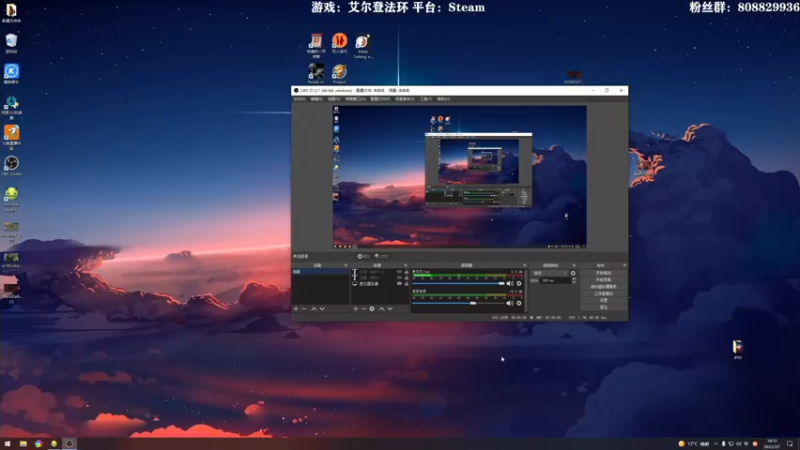Launch the Ready or Not game shortcut
The image size is (800, 450).
(316, 73)
